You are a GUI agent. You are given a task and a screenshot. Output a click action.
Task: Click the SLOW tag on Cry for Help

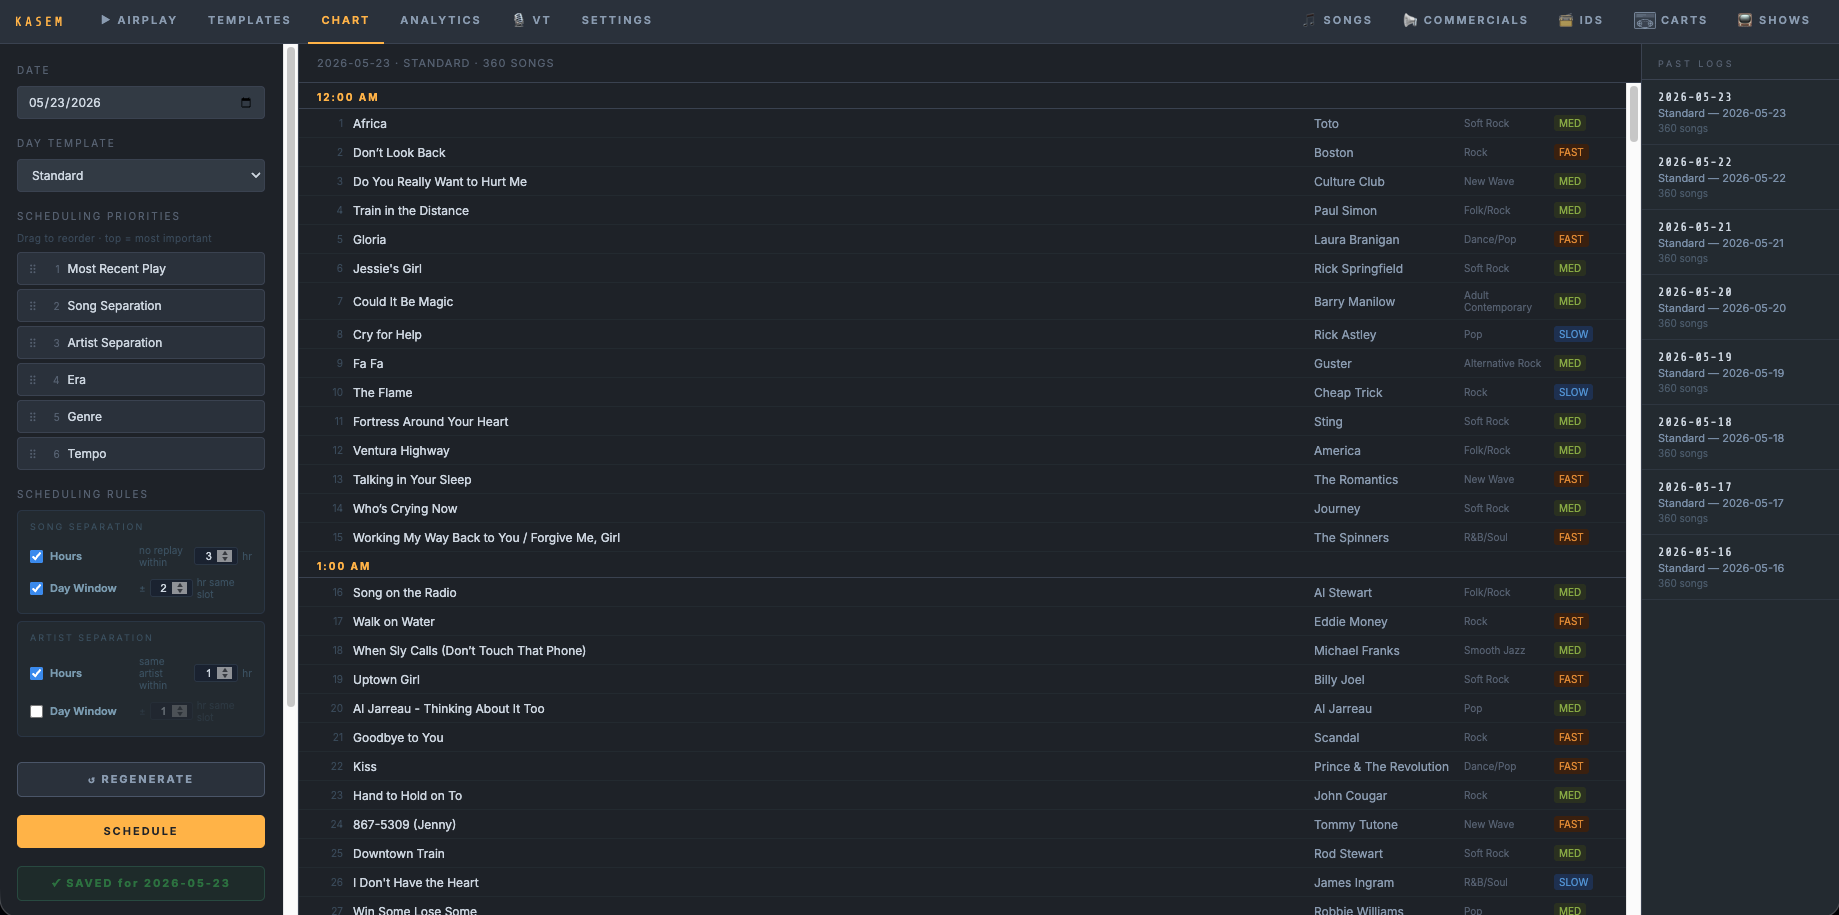click(1573, 335)
